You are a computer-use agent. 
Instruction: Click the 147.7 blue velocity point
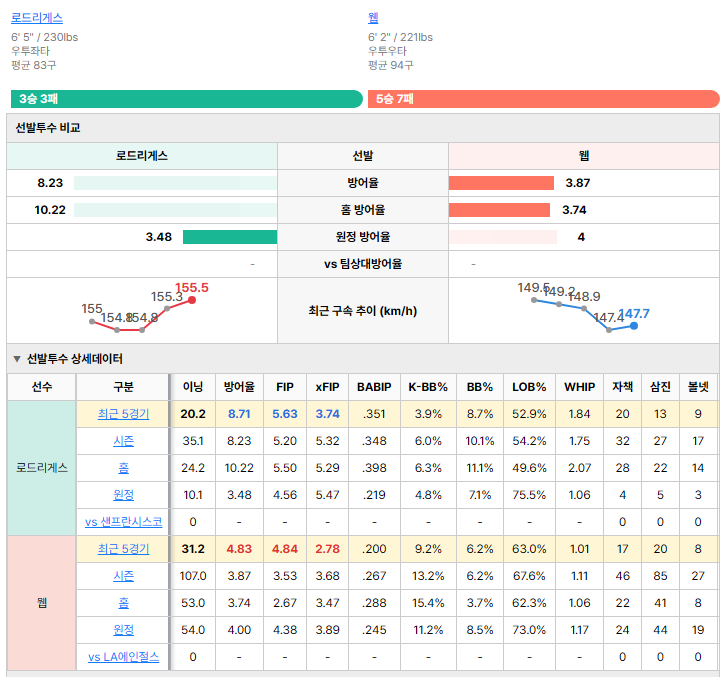click(634, 326)
